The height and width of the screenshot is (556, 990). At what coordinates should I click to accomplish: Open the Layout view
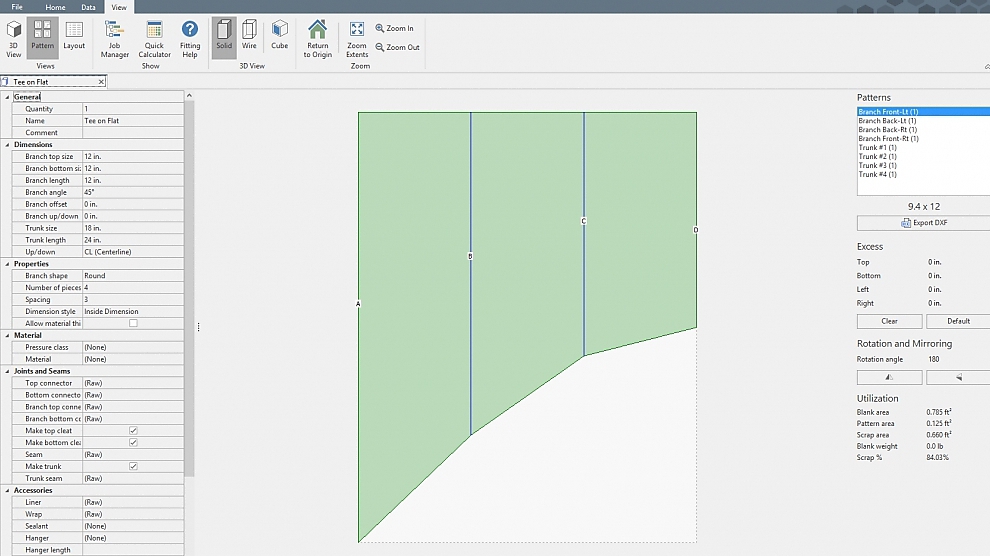[x=74, y=36]
